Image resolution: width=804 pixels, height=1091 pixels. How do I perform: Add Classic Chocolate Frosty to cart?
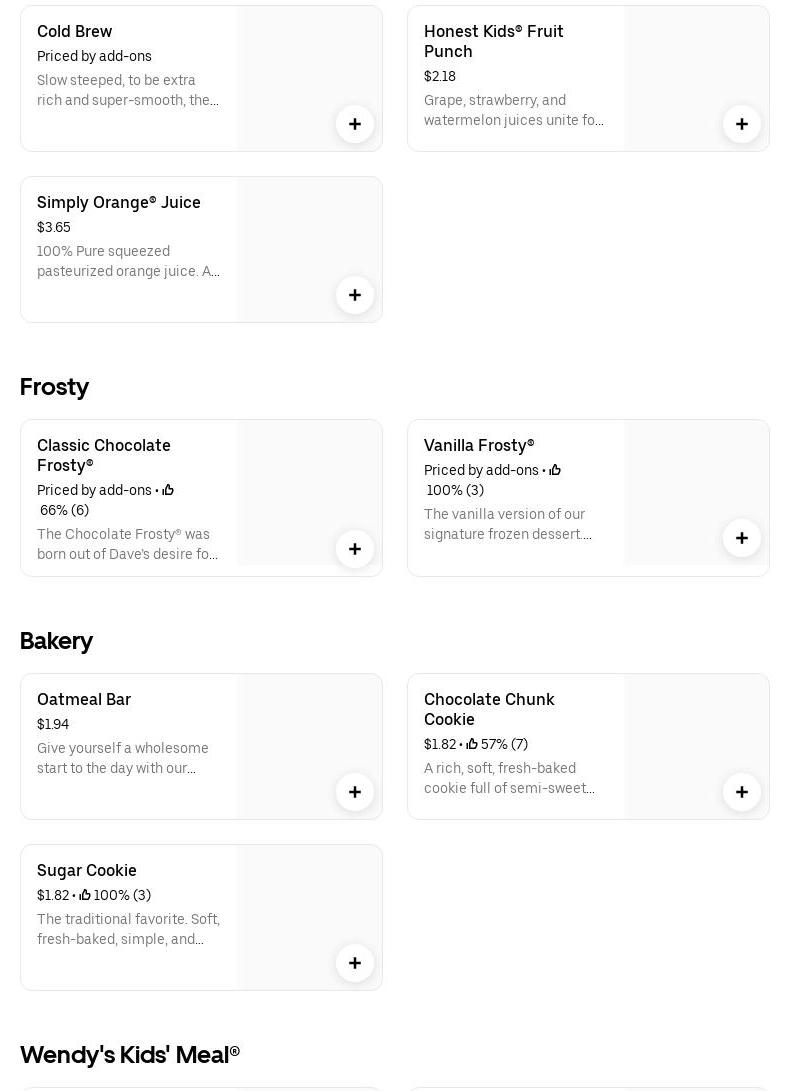tap(355, 549)
